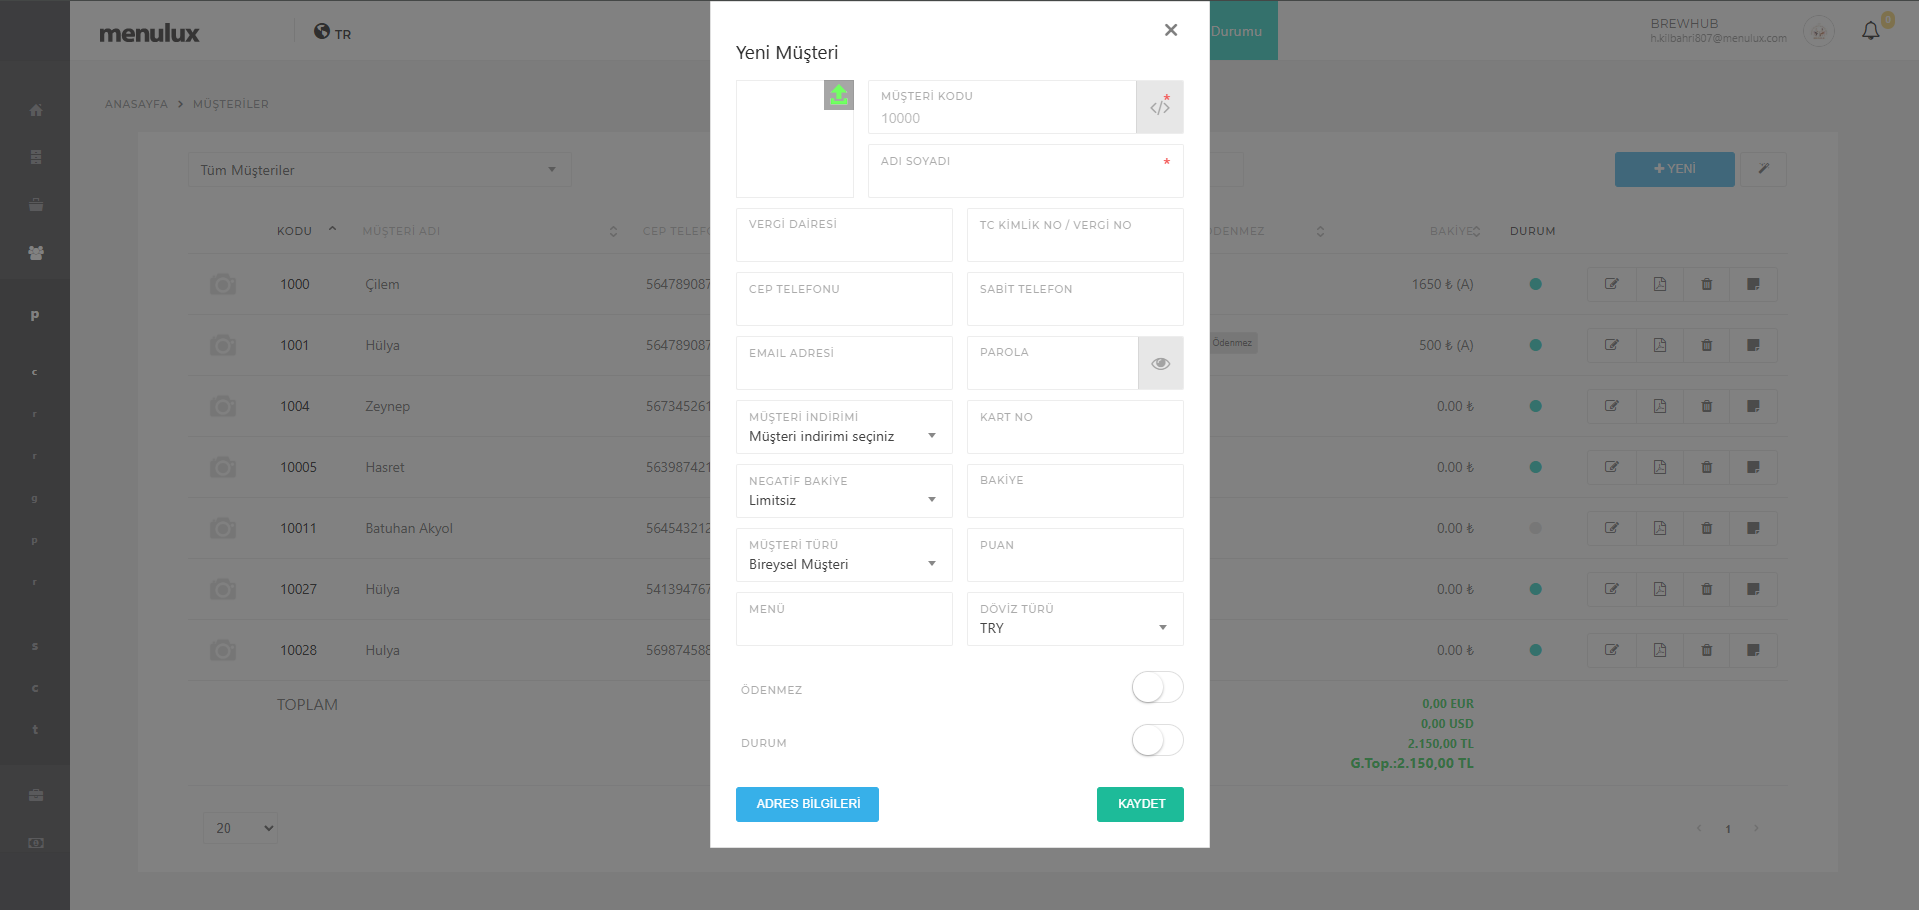Click the PDF icon for Hasret row
Image resolution: width=1919 pixels, height=910 pixels.
tap(1659, 467)
